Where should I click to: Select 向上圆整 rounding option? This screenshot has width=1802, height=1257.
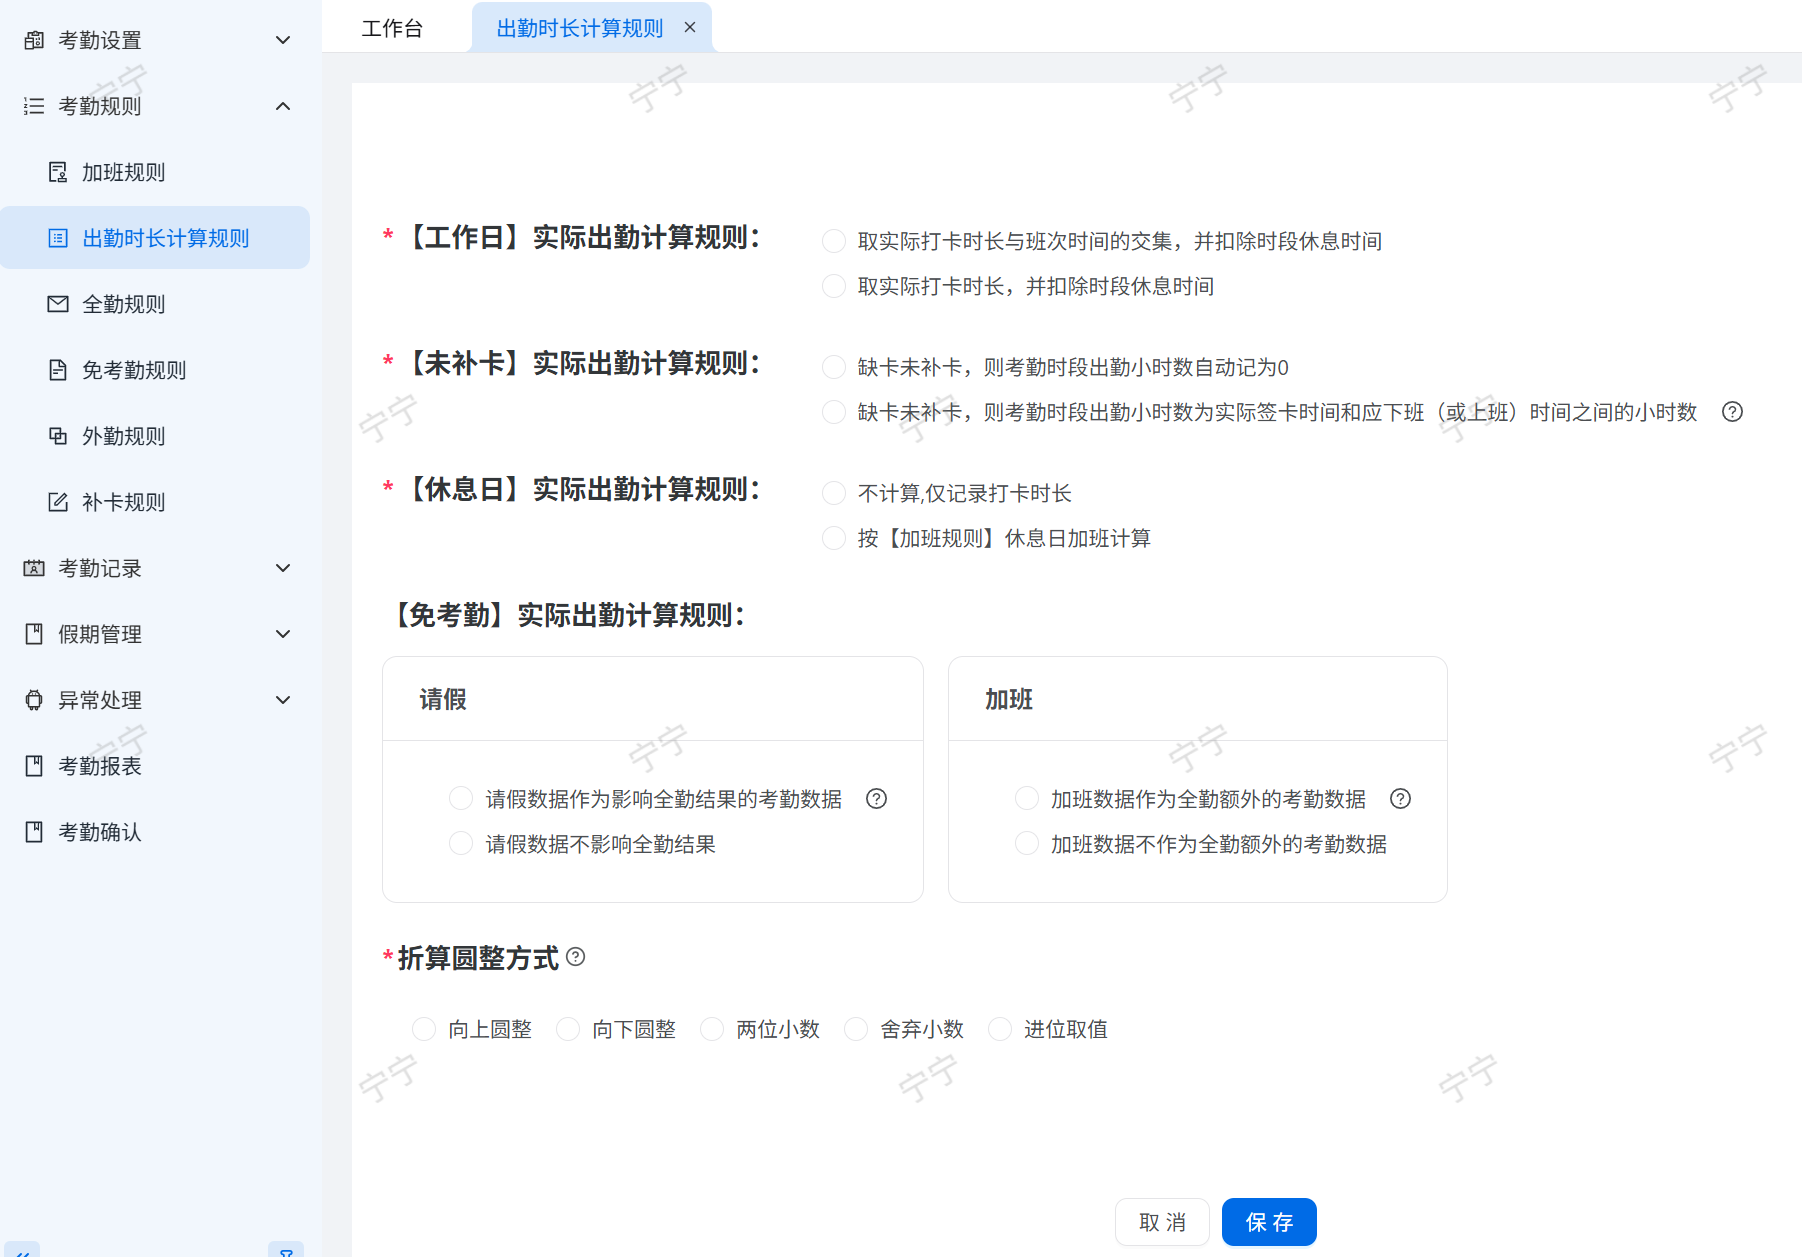pos(424,1029)
